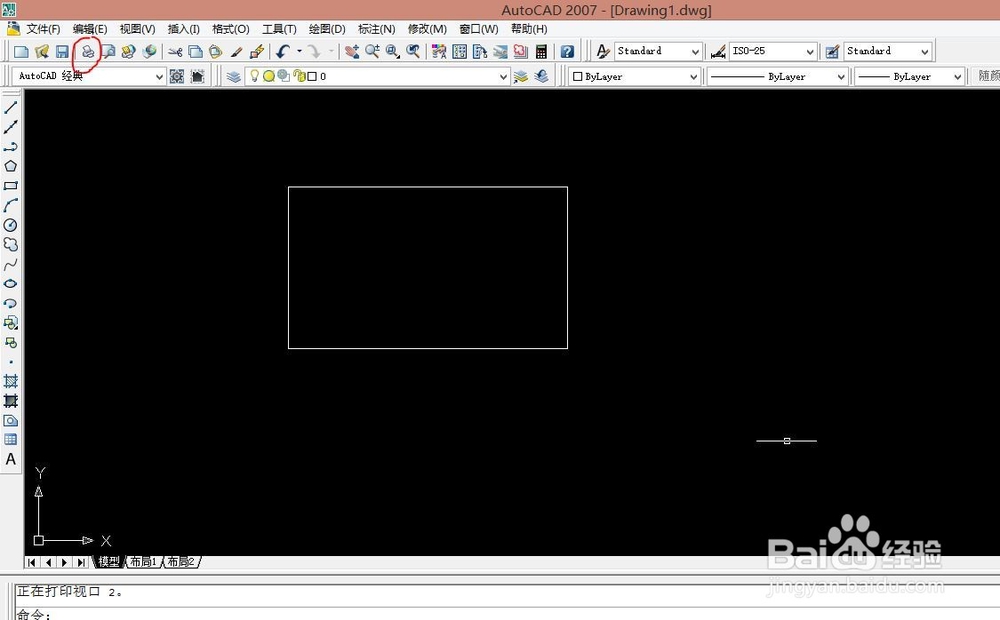Toggle layer 0 lock icon
The width and height of the screenshot is (1000, 620).
pyautogui.click(x=298, y=76)
